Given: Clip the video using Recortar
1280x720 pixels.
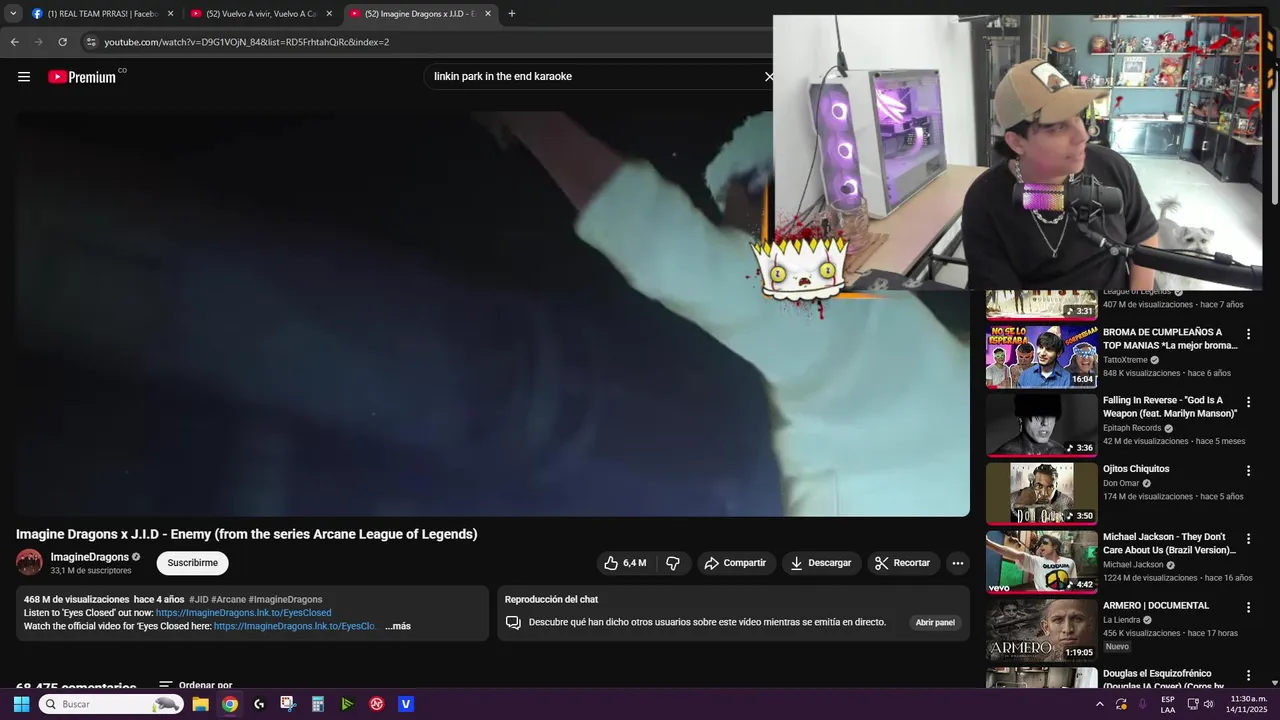Looking at the screenshot, I should point(903,563).
